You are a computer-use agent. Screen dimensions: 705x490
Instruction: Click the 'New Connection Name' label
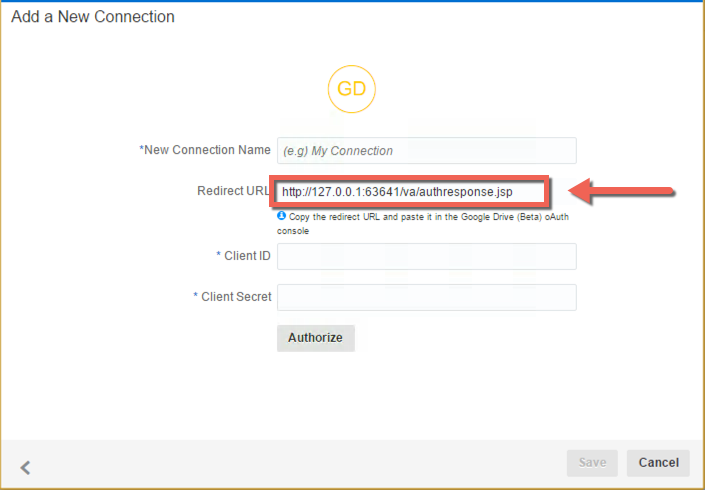(205, 150)
